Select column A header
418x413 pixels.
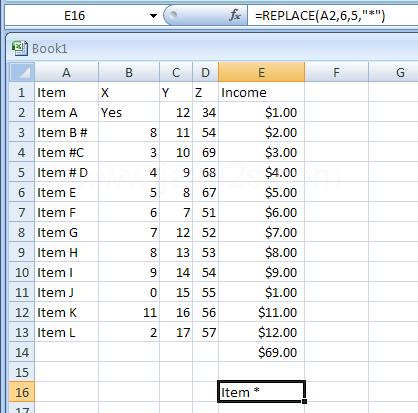[66, 72]
